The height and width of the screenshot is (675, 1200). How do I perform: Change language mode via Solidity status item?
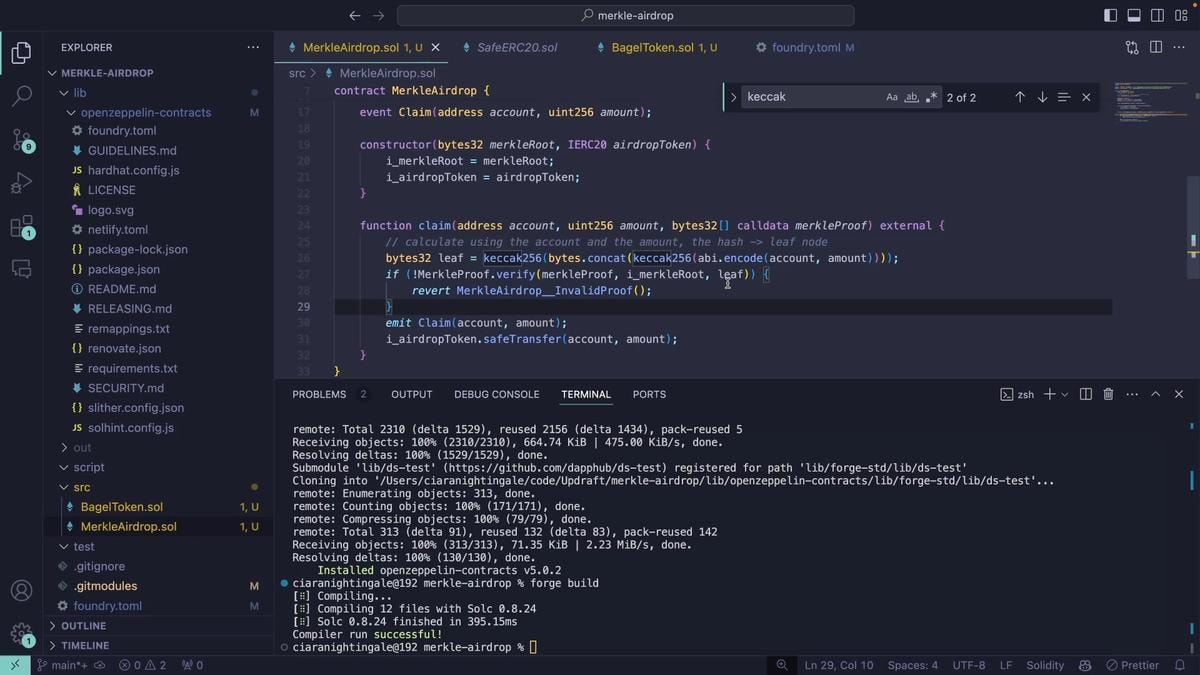pyautogui.click(x=1045, y=665)
